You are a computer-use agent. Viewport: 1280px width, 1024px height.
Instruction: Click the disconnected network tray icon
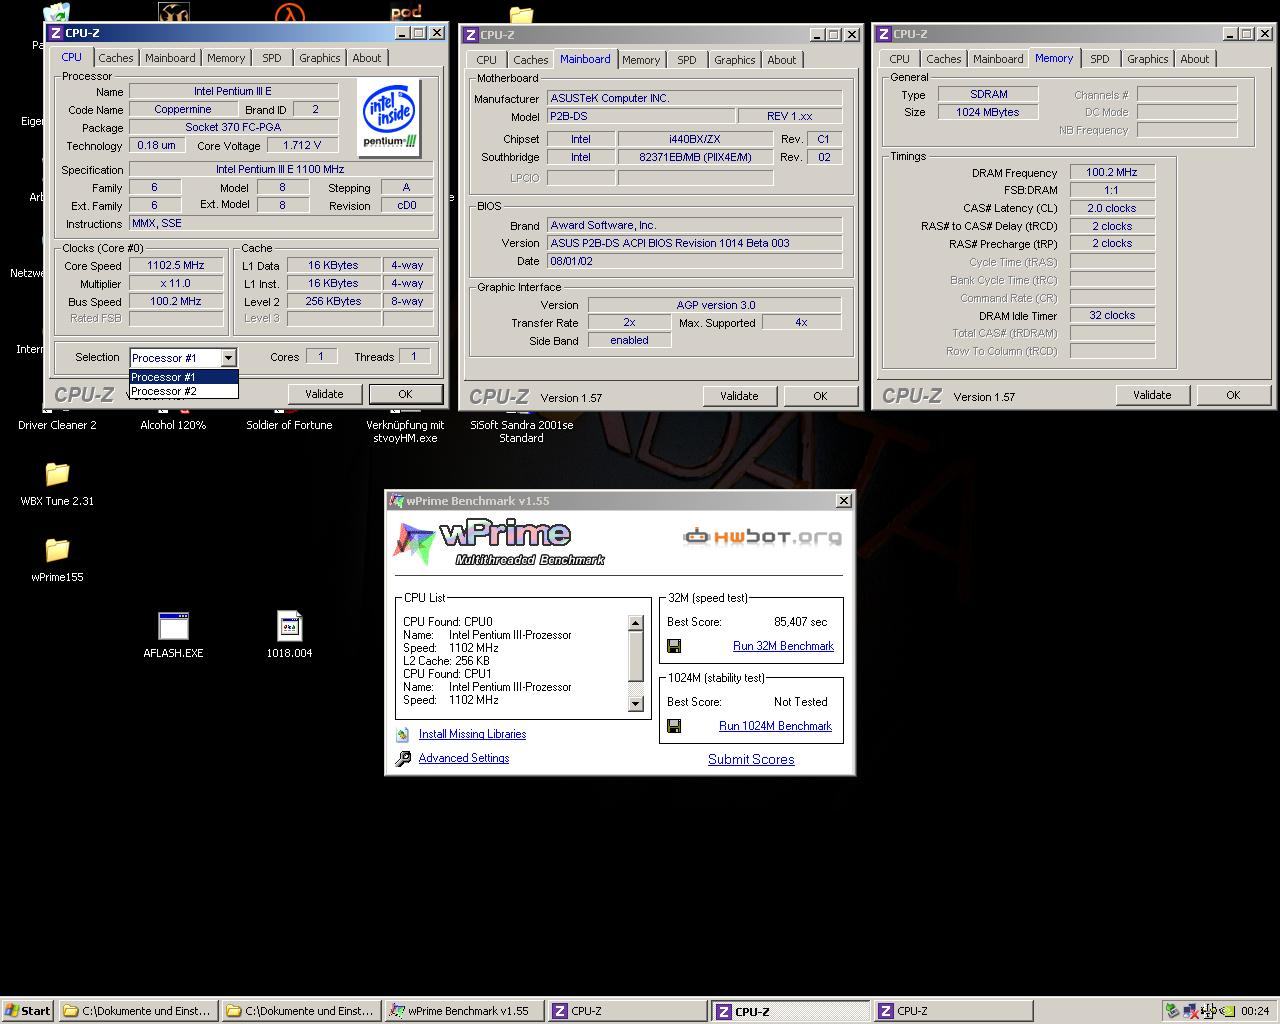pos(1190,1011)
